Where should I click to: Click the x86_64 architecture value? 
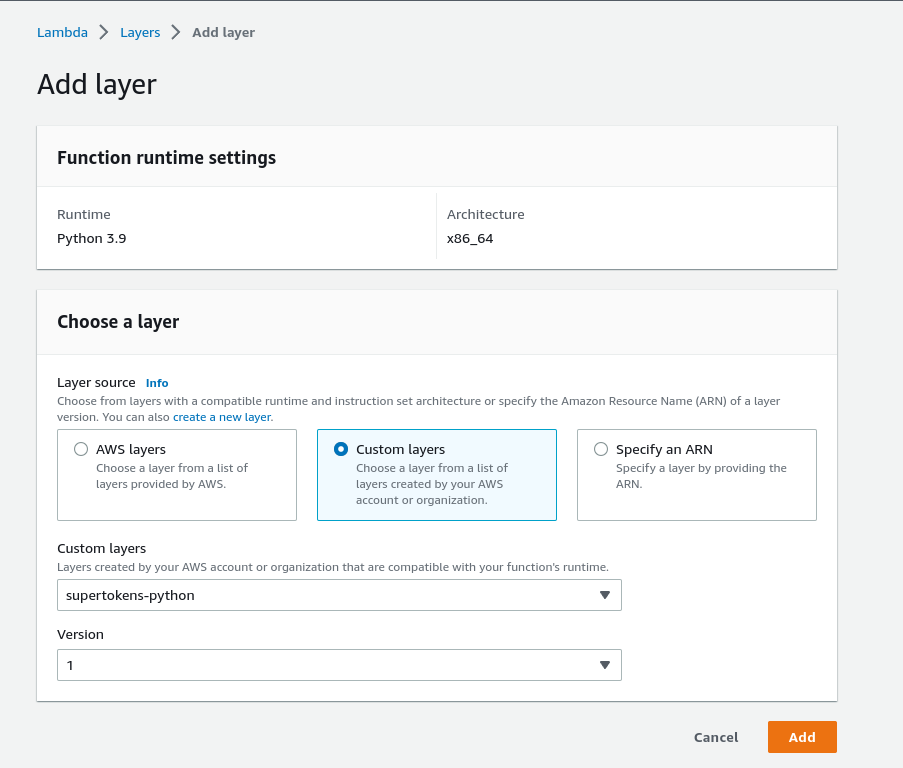coord(470,238)
